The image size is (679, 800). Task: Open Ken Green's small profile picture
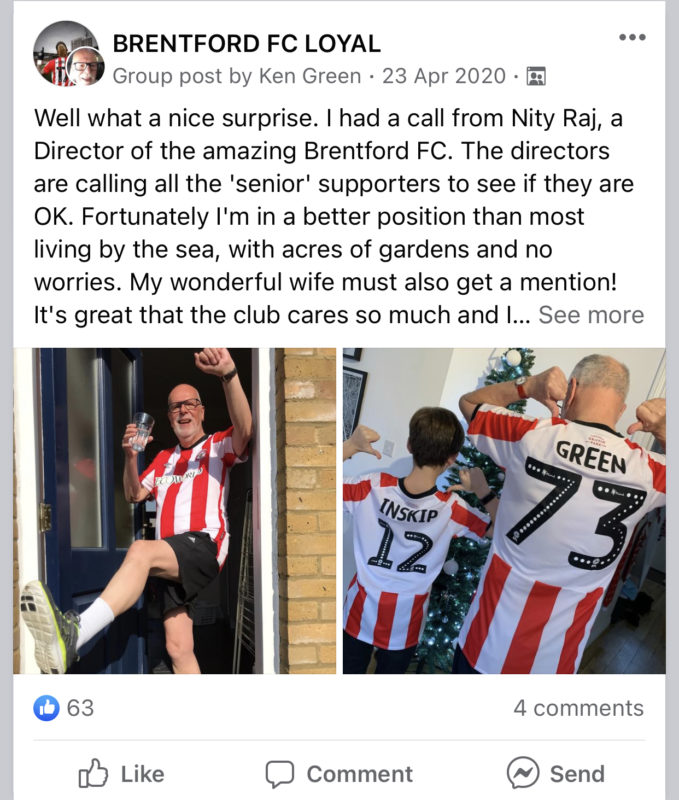coord(86,66)
